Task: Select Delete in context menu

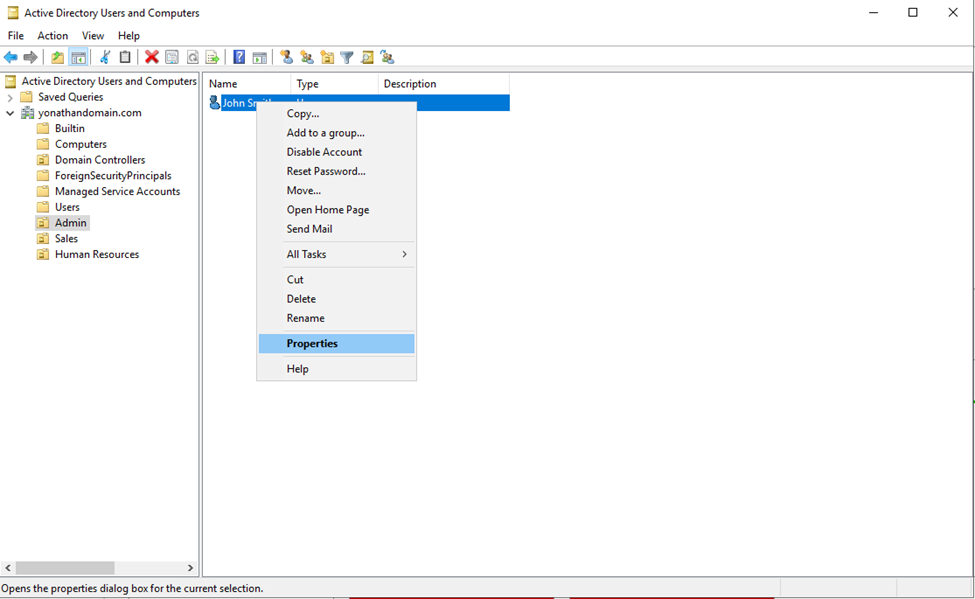Action: pos(336,299)
